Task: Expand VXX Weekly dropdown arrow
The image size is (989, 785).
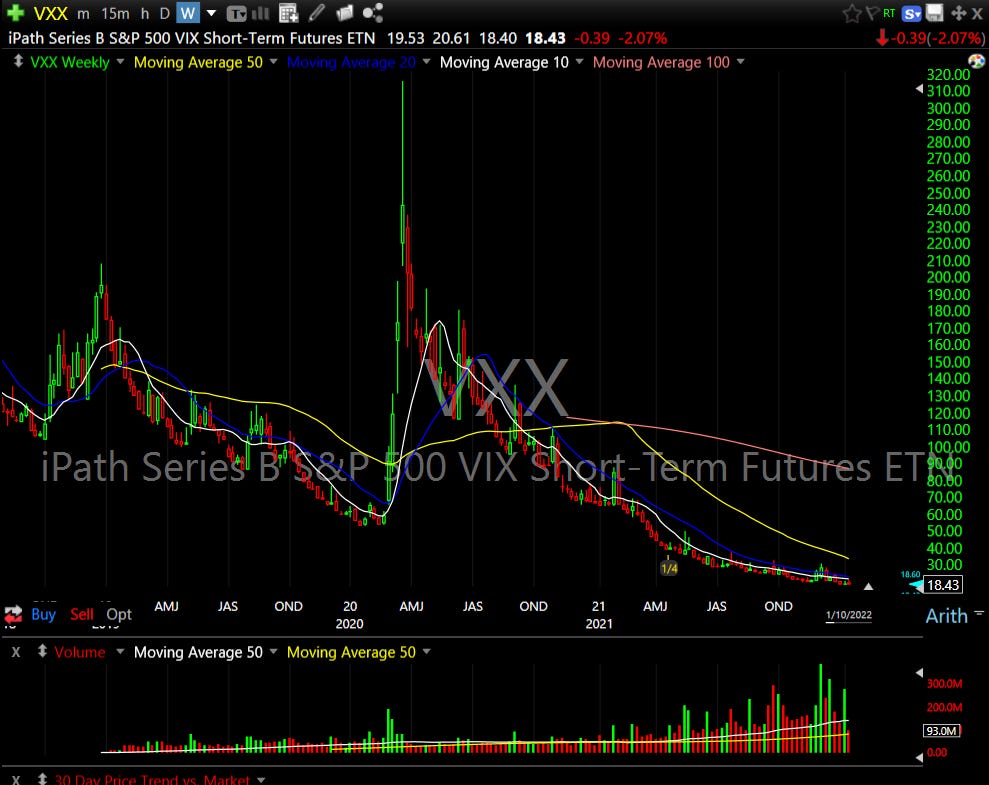Action: tap(120, 61)
